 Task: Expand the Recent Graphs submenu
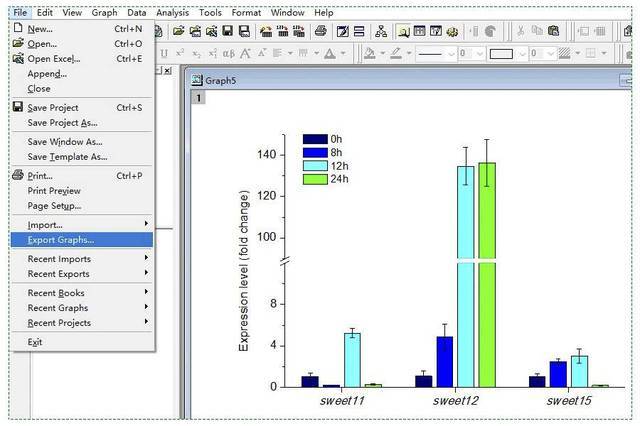tap(82, 308)
